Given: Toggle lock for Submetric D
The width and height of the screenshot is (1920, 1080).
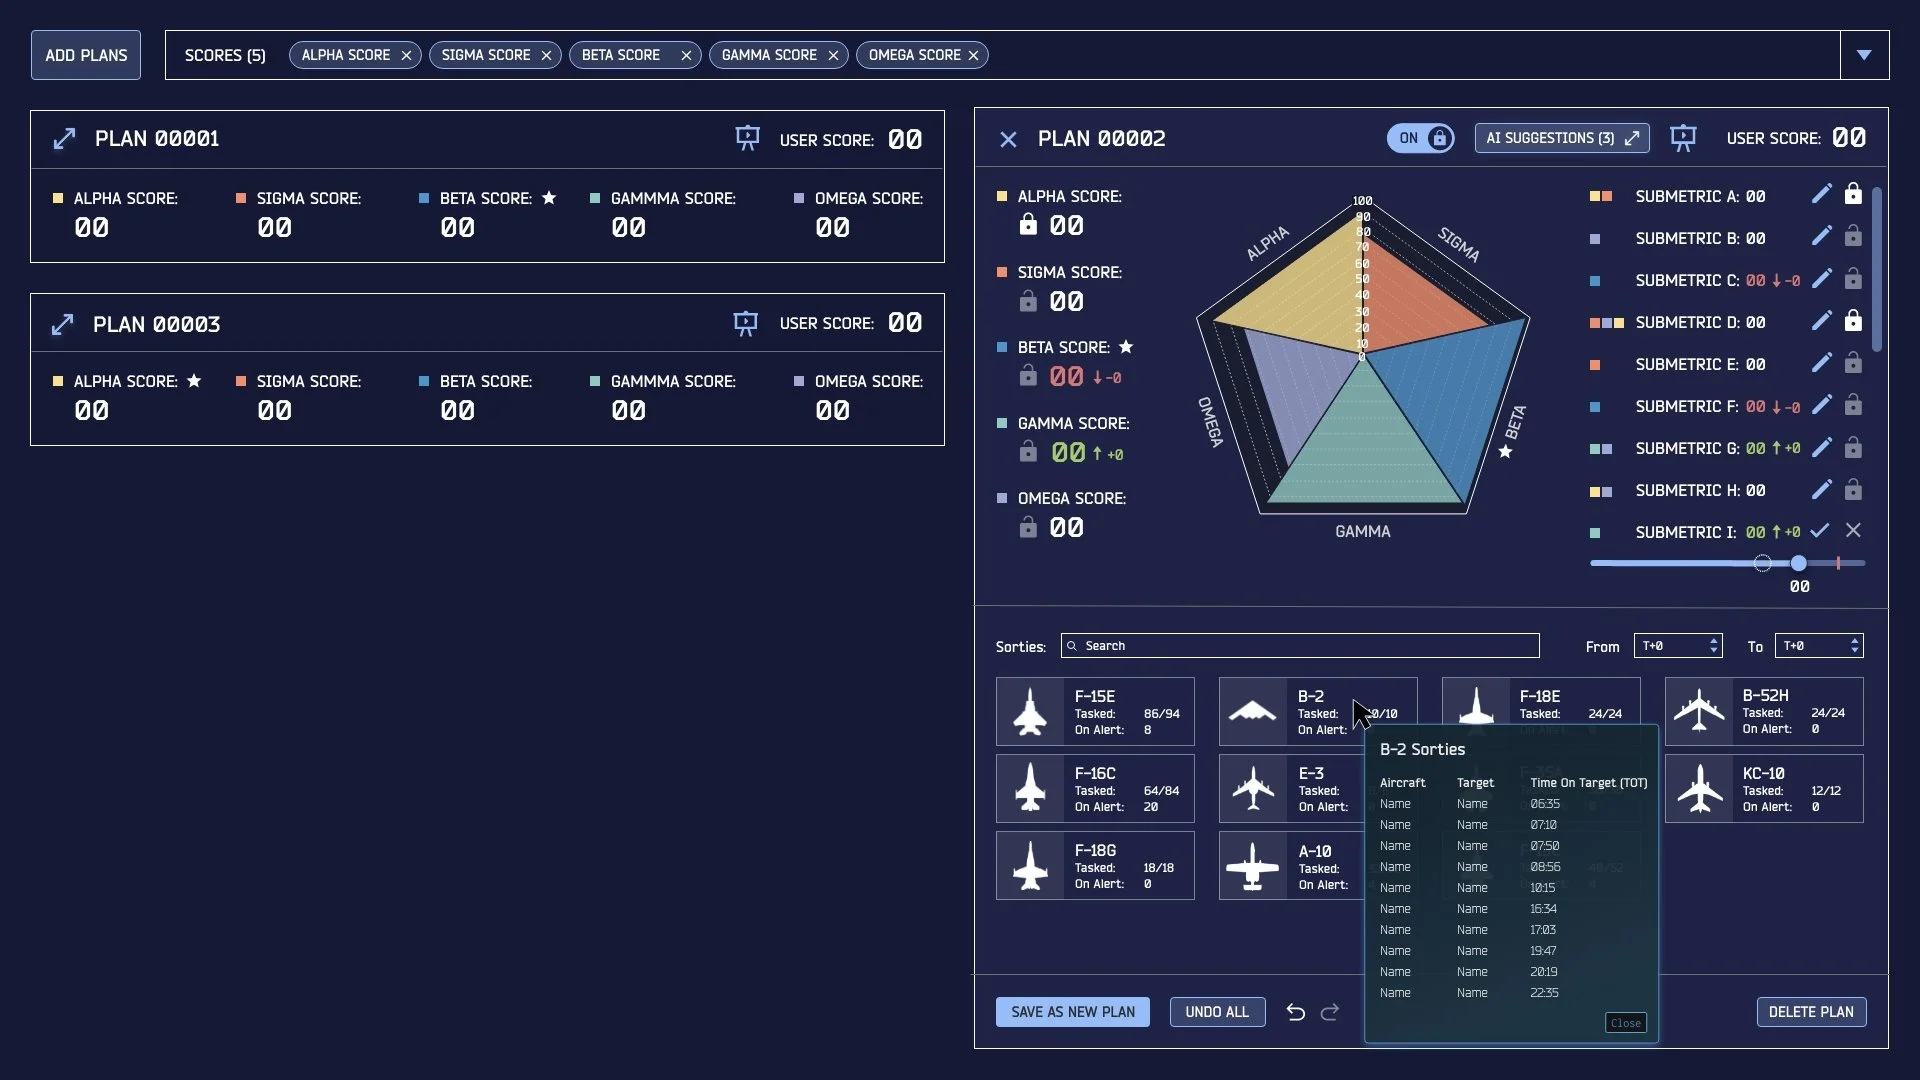Looking at the screenshot, I should click(1853, 321).
